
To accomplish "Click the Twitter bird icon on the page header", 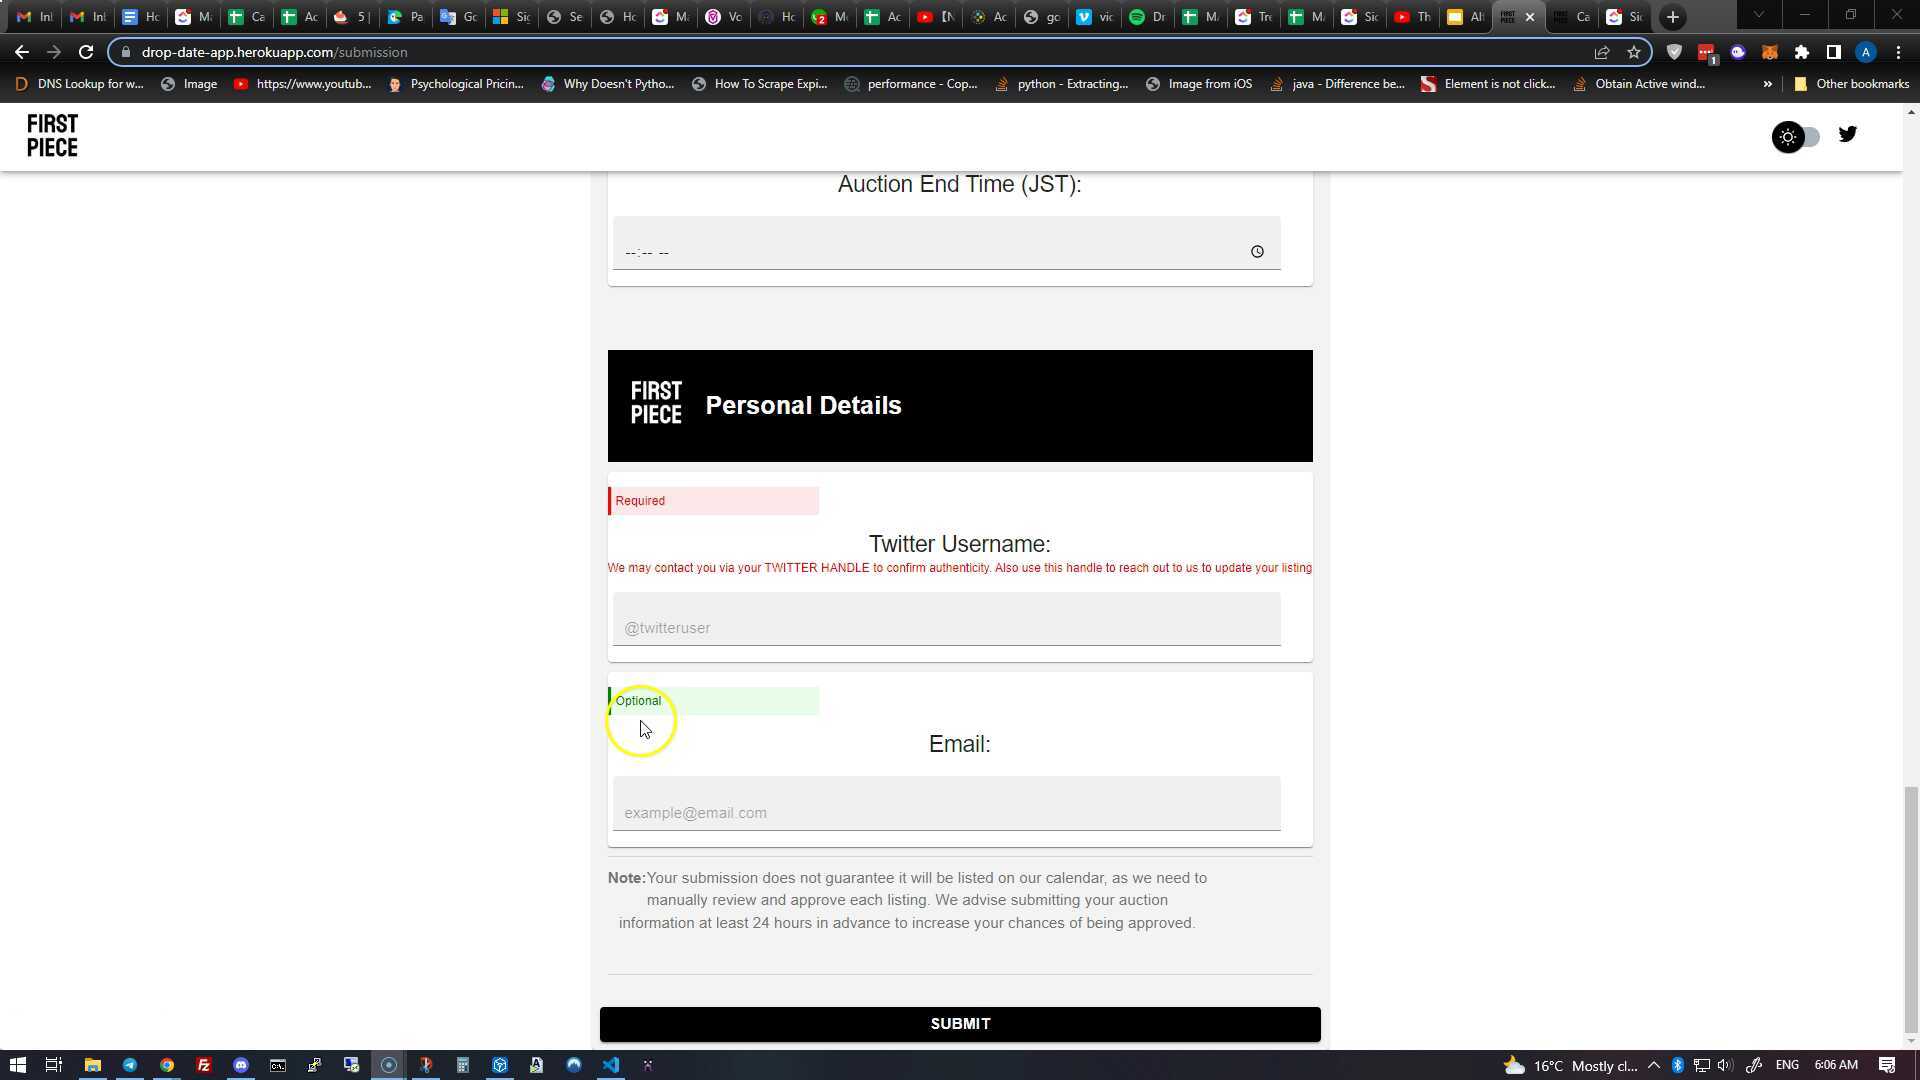I will tap(1847, 135).
